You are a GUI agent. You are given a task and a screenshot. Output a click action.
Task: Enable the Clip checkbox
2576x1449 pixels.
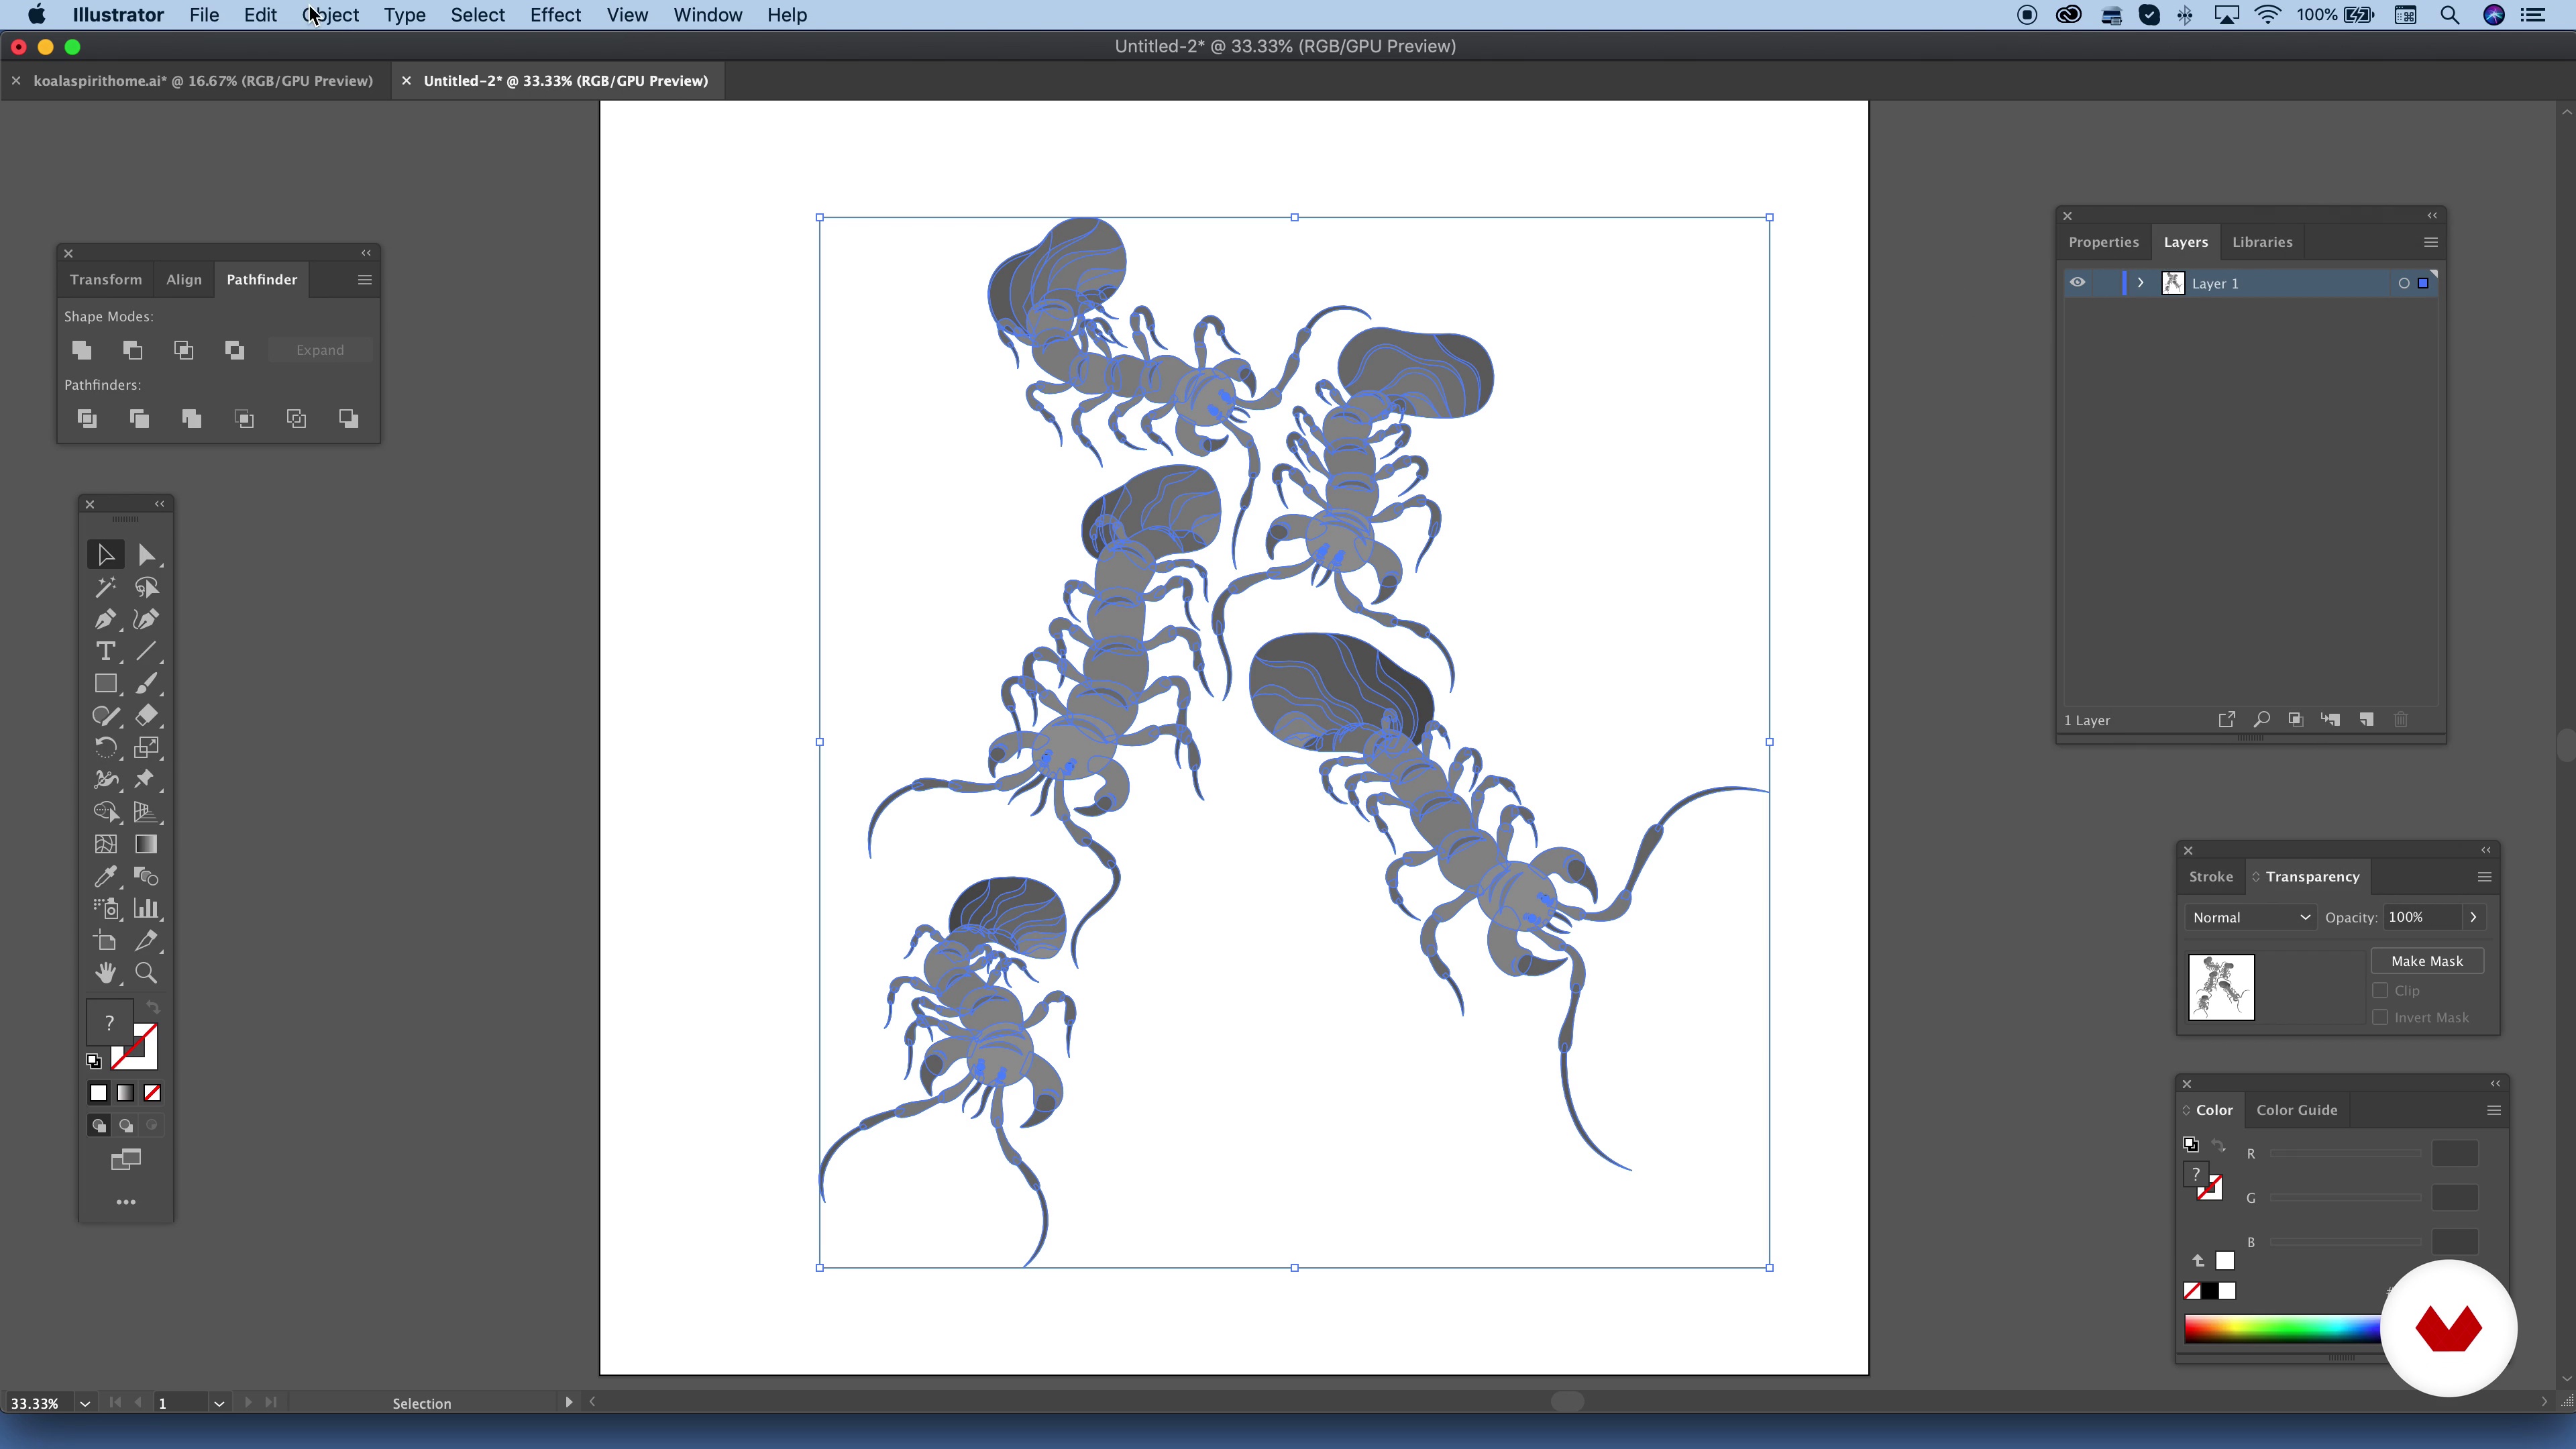tap(2380, 990)
